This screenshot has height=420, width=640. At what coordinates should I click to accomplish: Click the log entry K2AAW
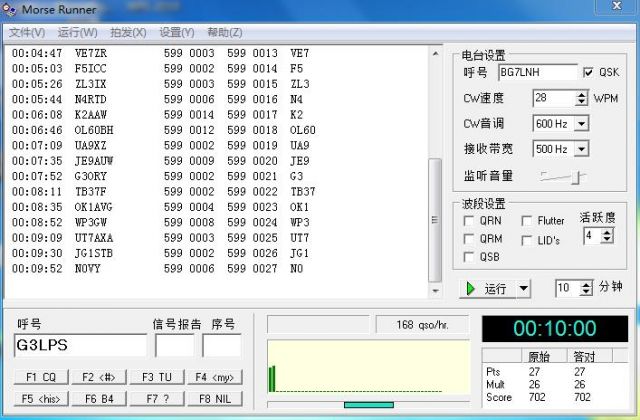pos(91,115)
